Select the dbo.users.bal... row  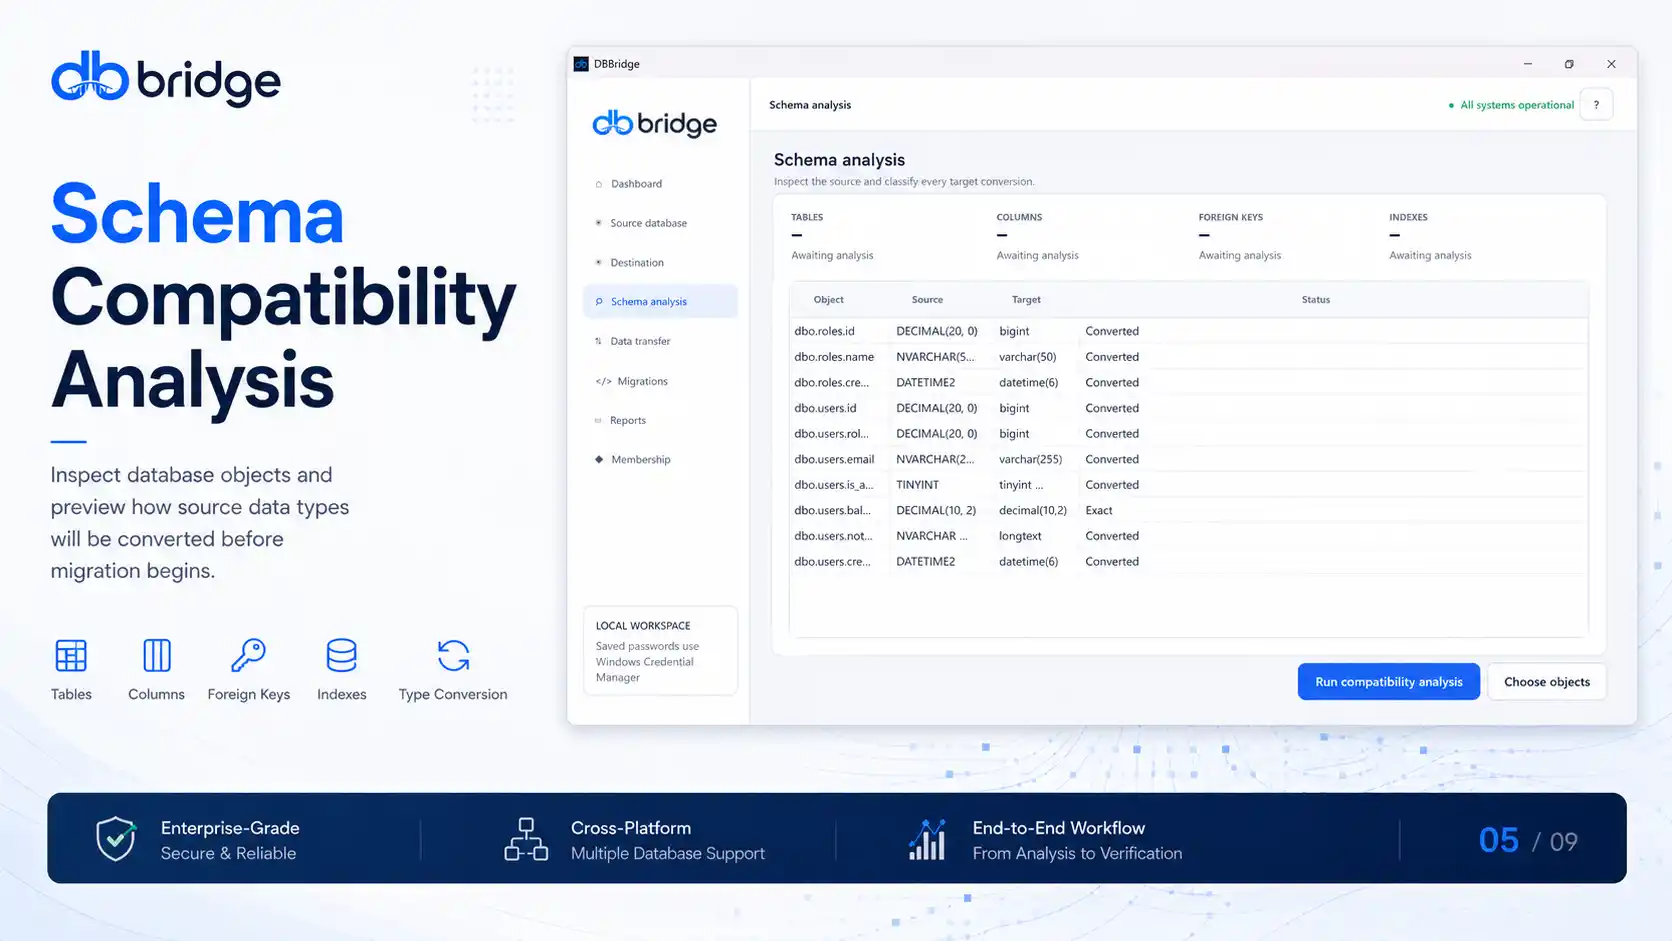point(1188,511)
